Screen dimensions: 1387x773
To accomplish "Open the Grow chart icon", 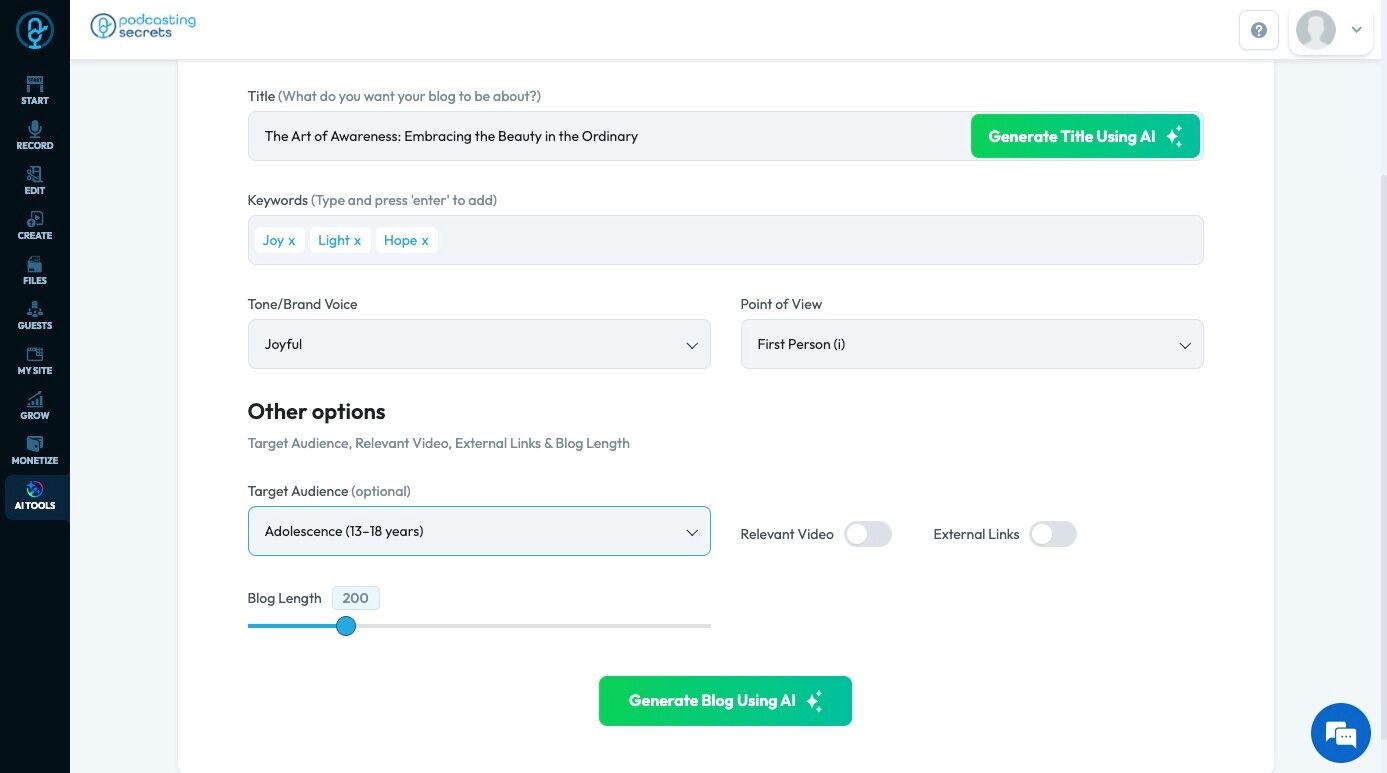I will [x=35, y=399].
